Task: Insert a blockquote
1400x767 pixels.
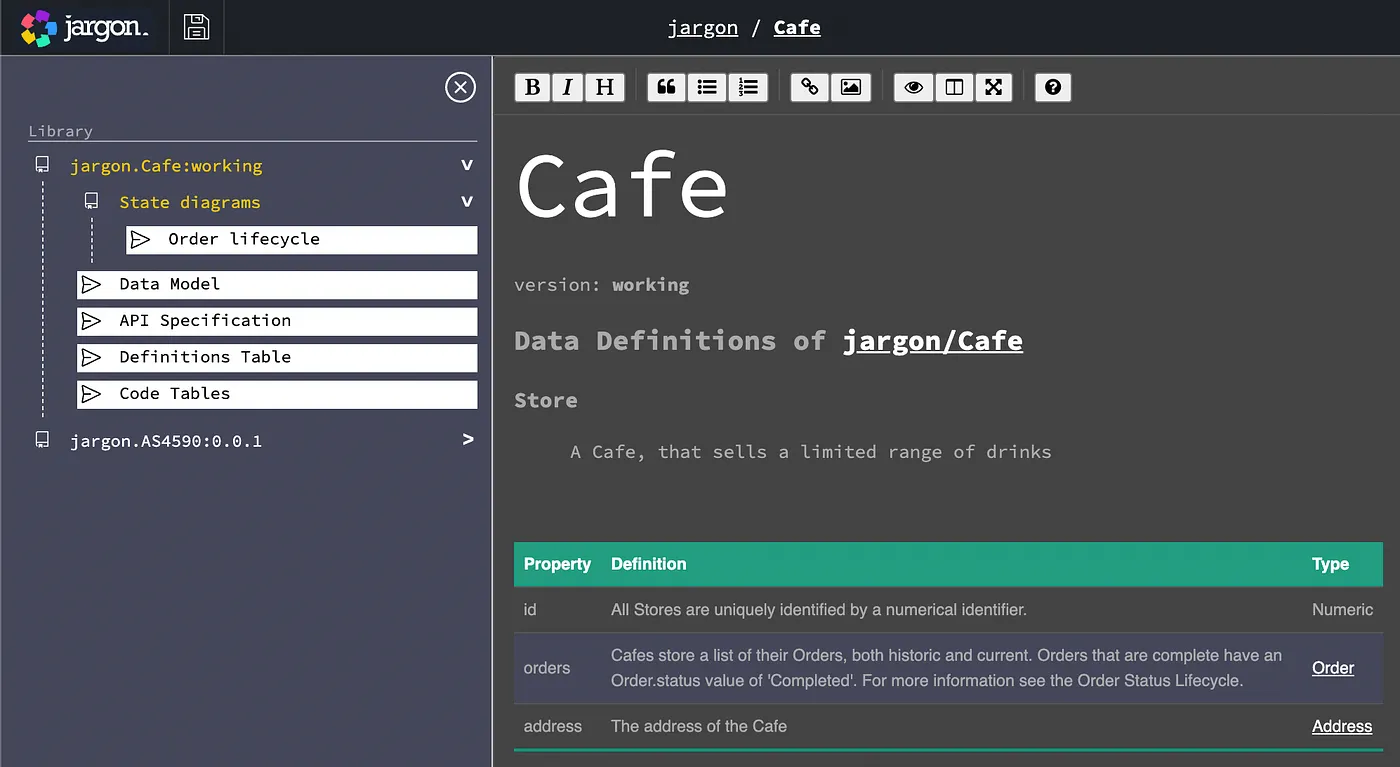Action: tap(666, 87)
